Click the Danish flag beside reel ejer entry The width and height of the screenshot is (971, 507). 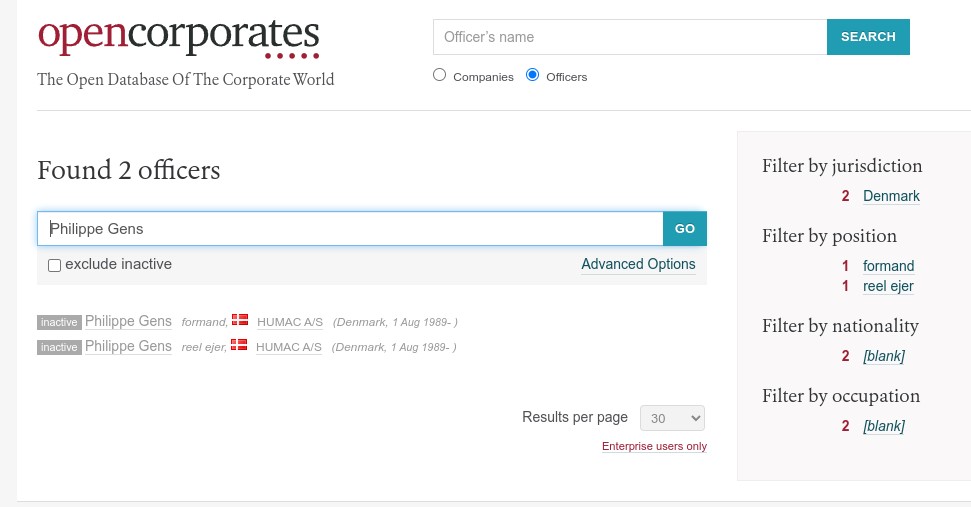[x=239, y=345]
